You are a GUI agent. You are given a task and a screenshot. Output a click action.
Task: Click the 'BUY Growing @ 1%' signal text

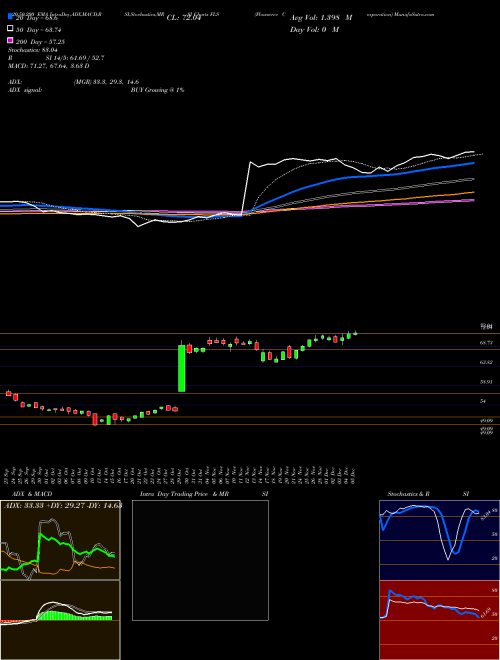(x=157, y=90)
